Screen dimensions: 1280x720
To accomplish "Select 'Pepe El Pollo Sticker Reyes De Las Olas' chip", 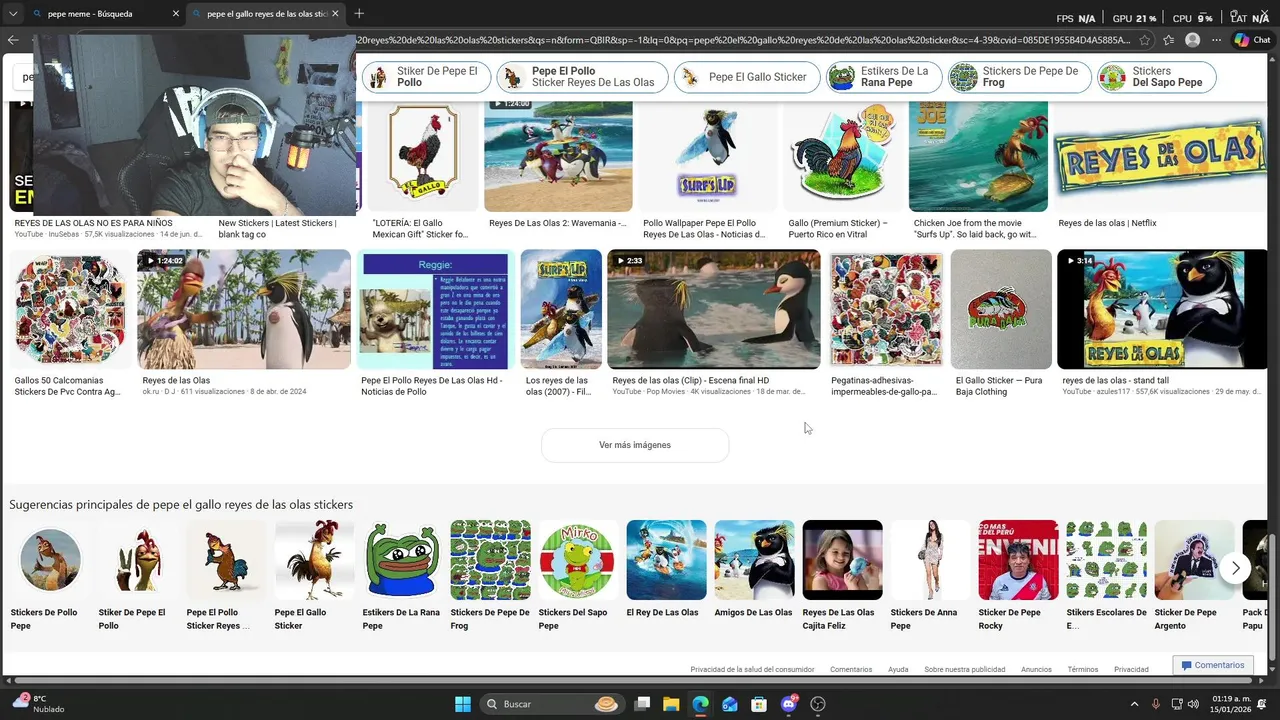I will click(583, 77).
